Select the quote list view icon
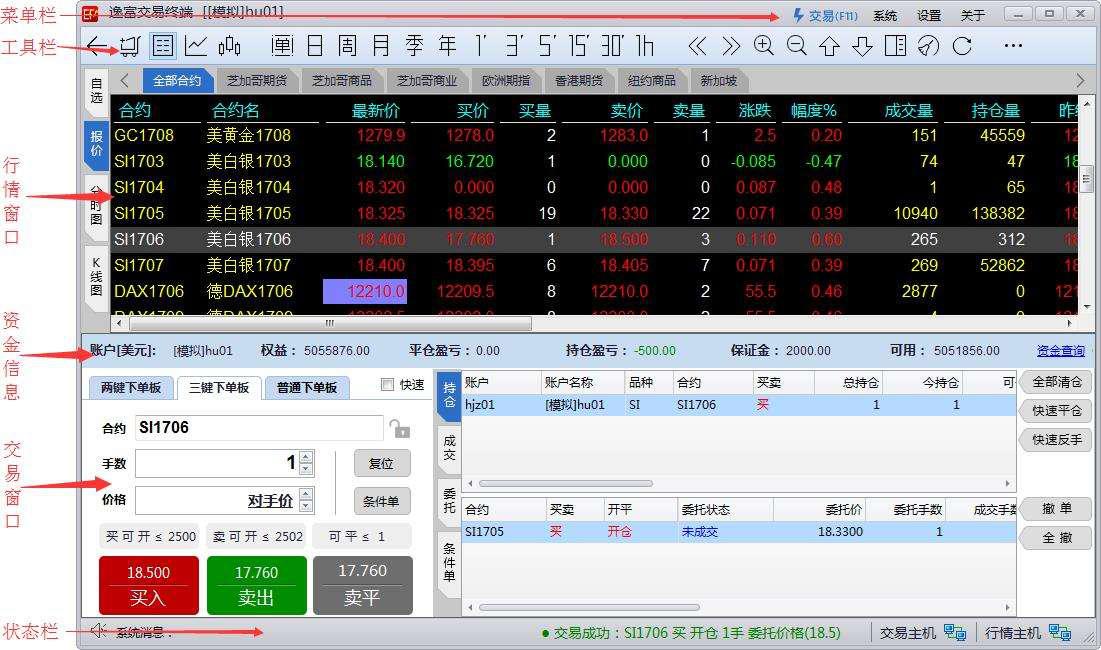The image size is (1101, 650). pos(161,45)
